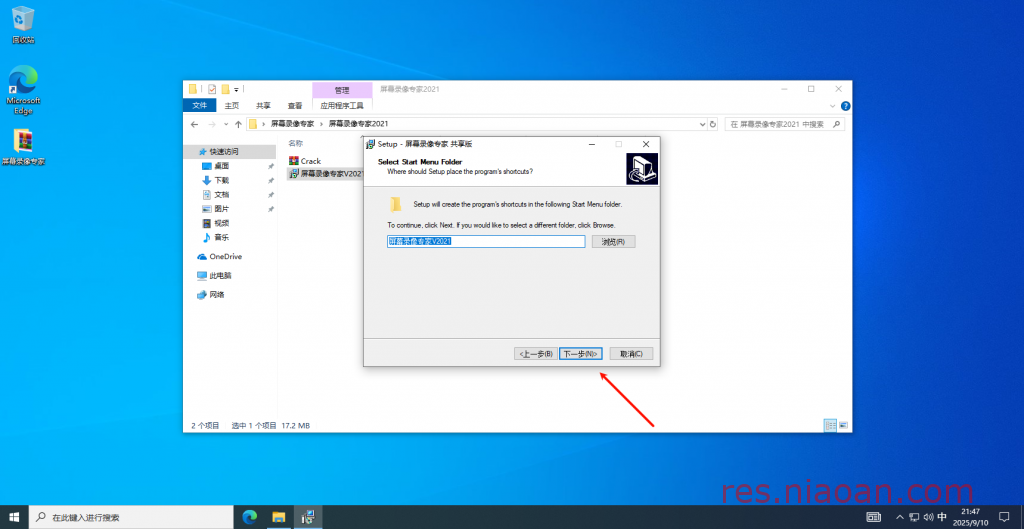Screen dimensions: 1024x529
Task: Click Explorer search box for 屏幕录像专家2021
Action: point(784,124)
